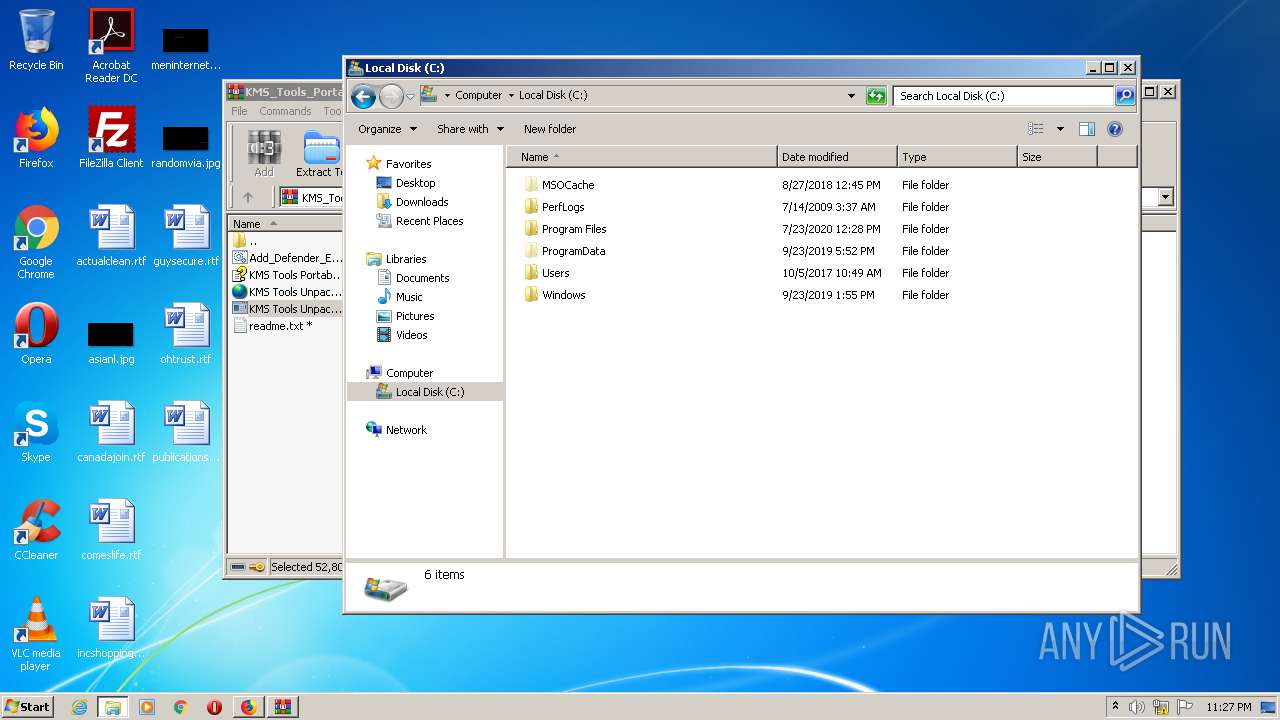Click the volume tray icon
Screen dimensions: 1280x720
pos(1137,707)
